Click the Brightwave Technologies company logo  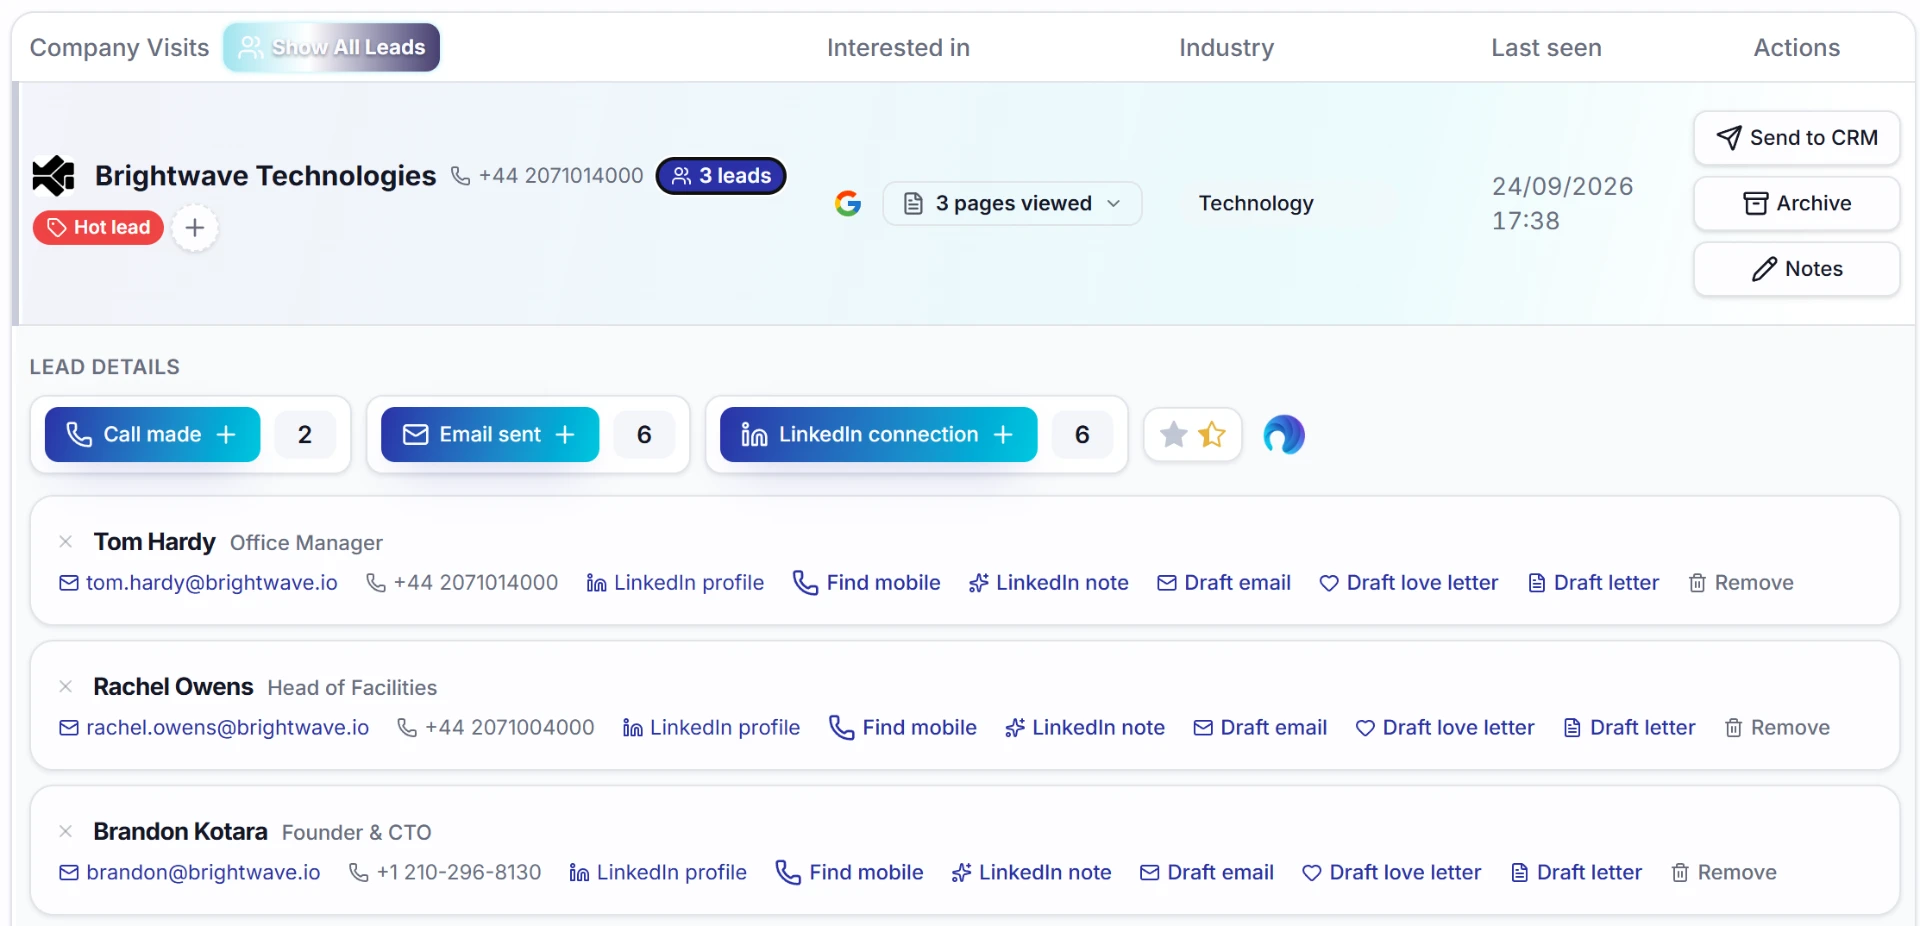54,176
